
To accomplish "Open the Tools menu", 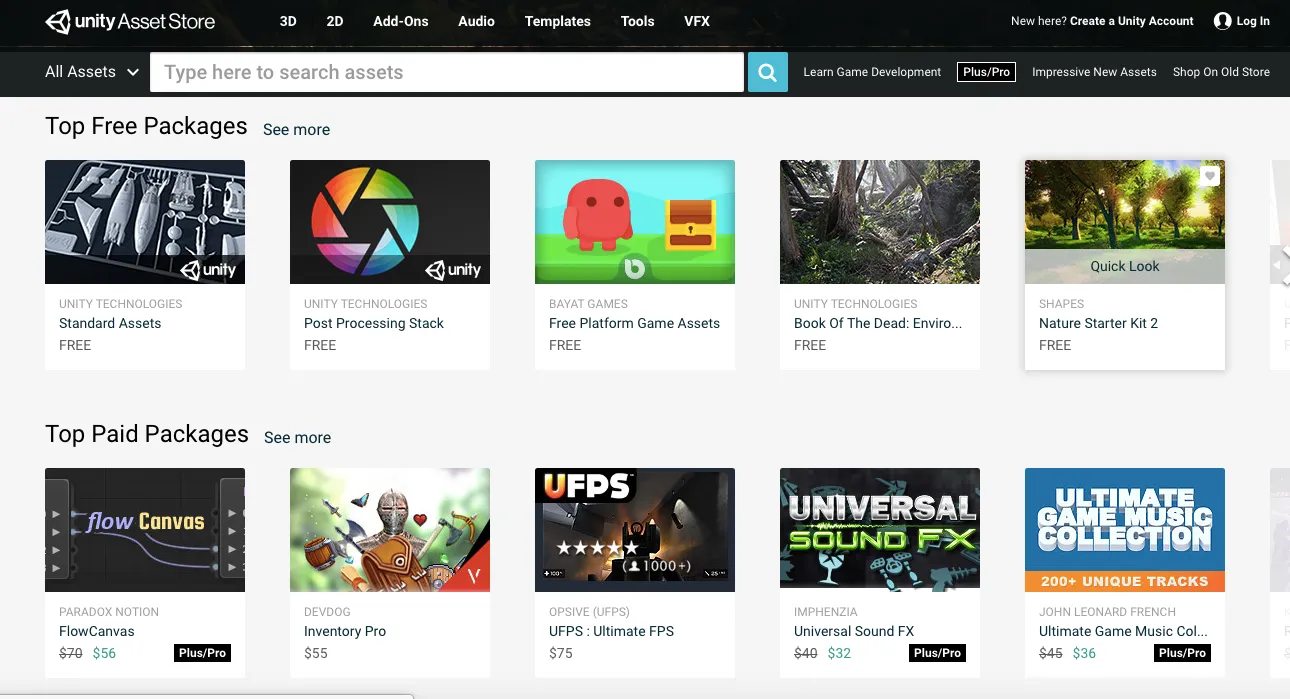I will pos(638,21).
